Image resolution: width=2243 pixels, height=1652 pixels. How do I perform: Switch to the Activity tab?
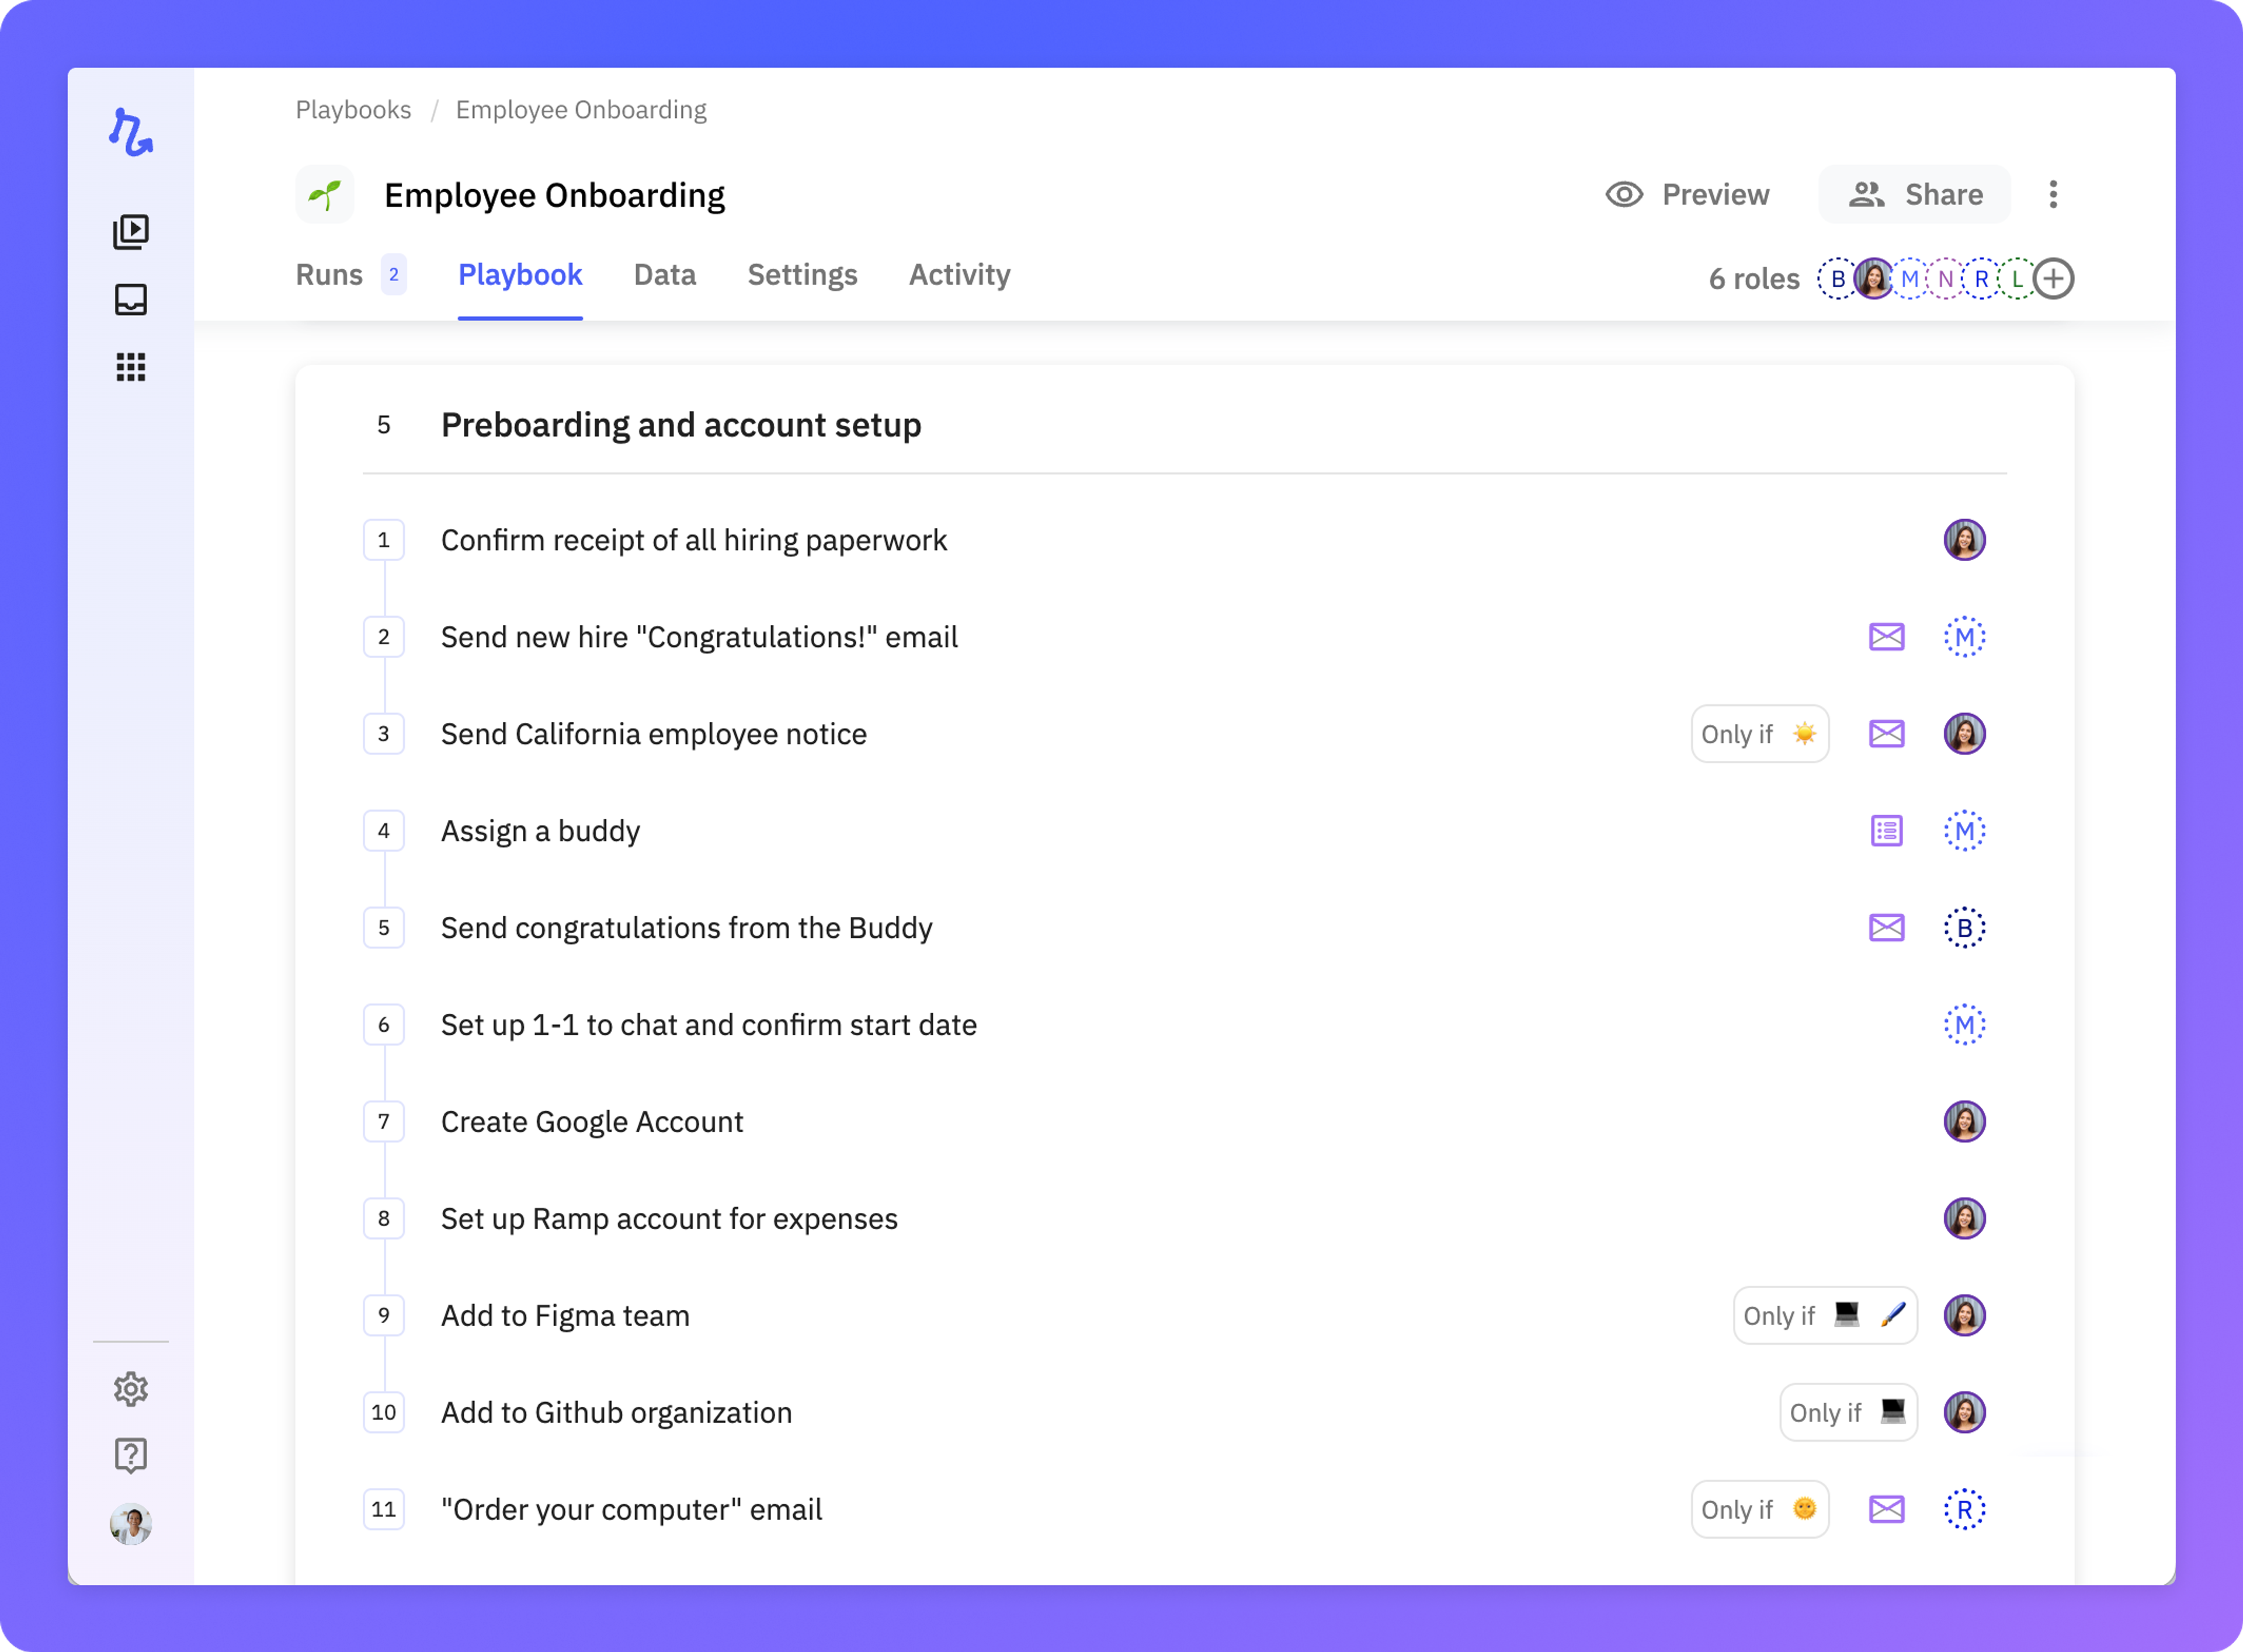click(x=959, y=275)
